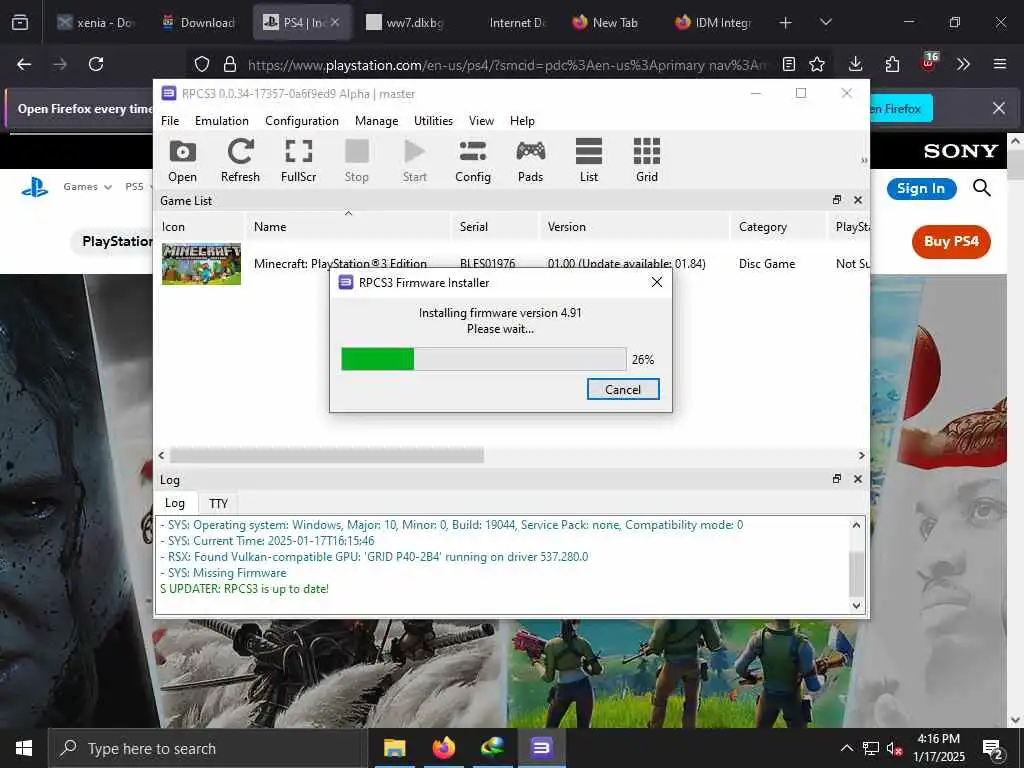List all Firefox tabs dropdown
The height and width of the screenshot is (768, 1024).
point(826,22)
